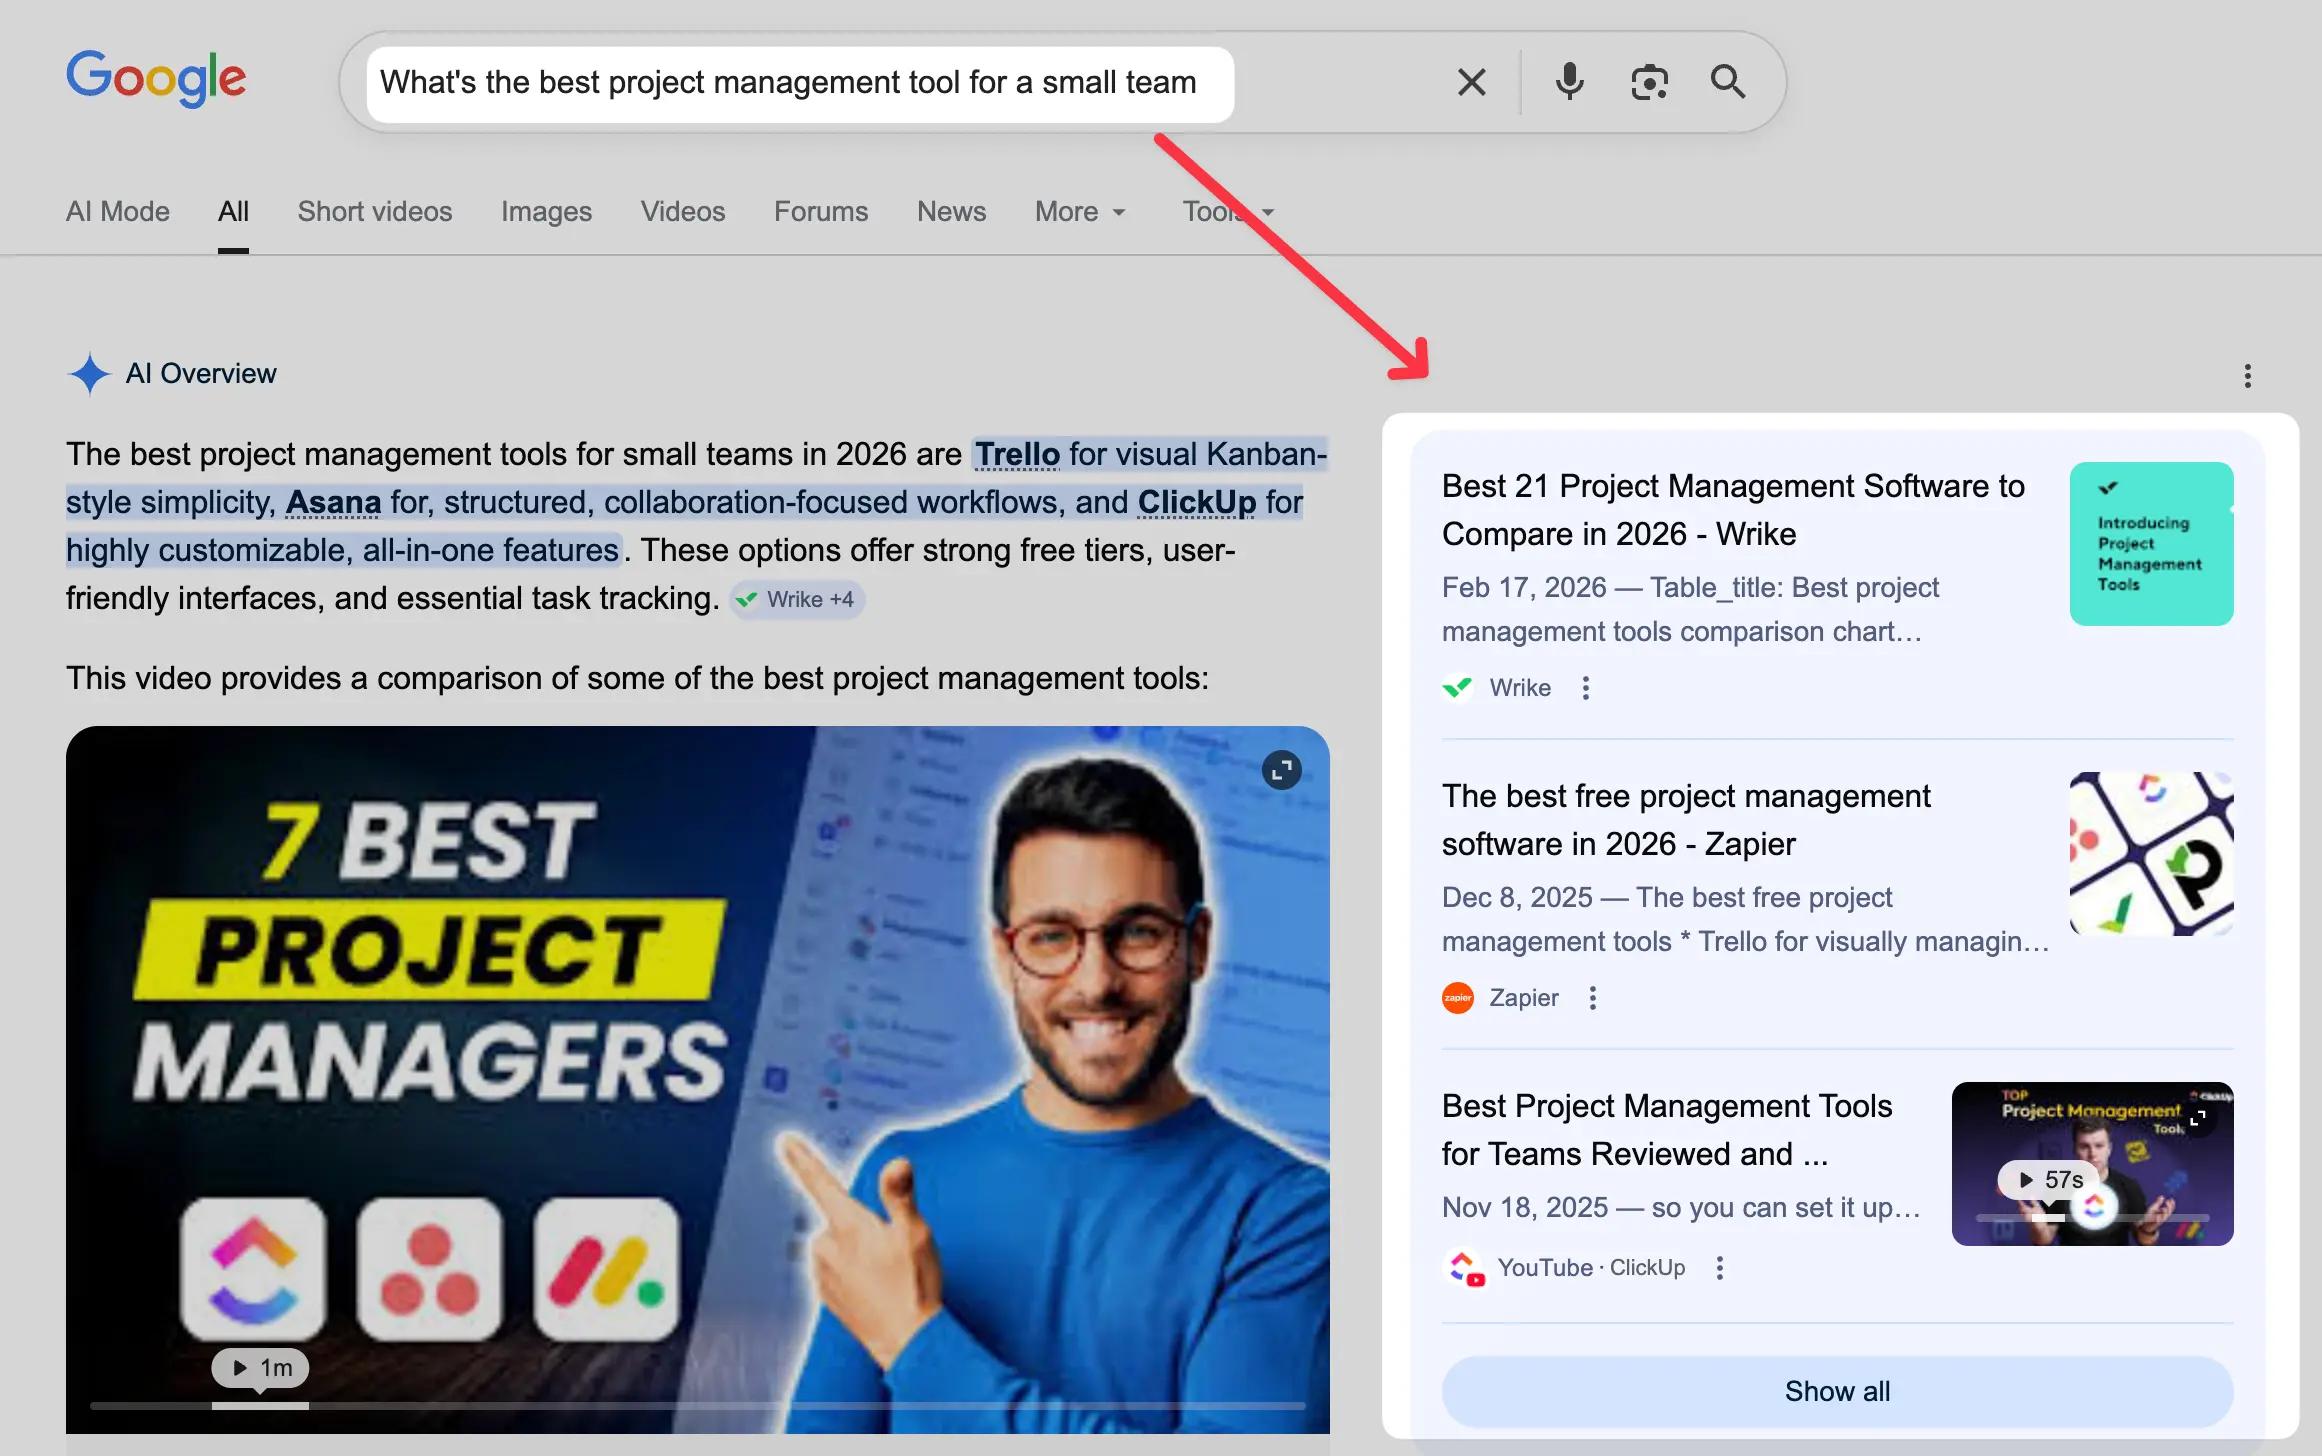Expand the Wrike +4 sources chip
2322x1456 pixels.
point(796,600)
